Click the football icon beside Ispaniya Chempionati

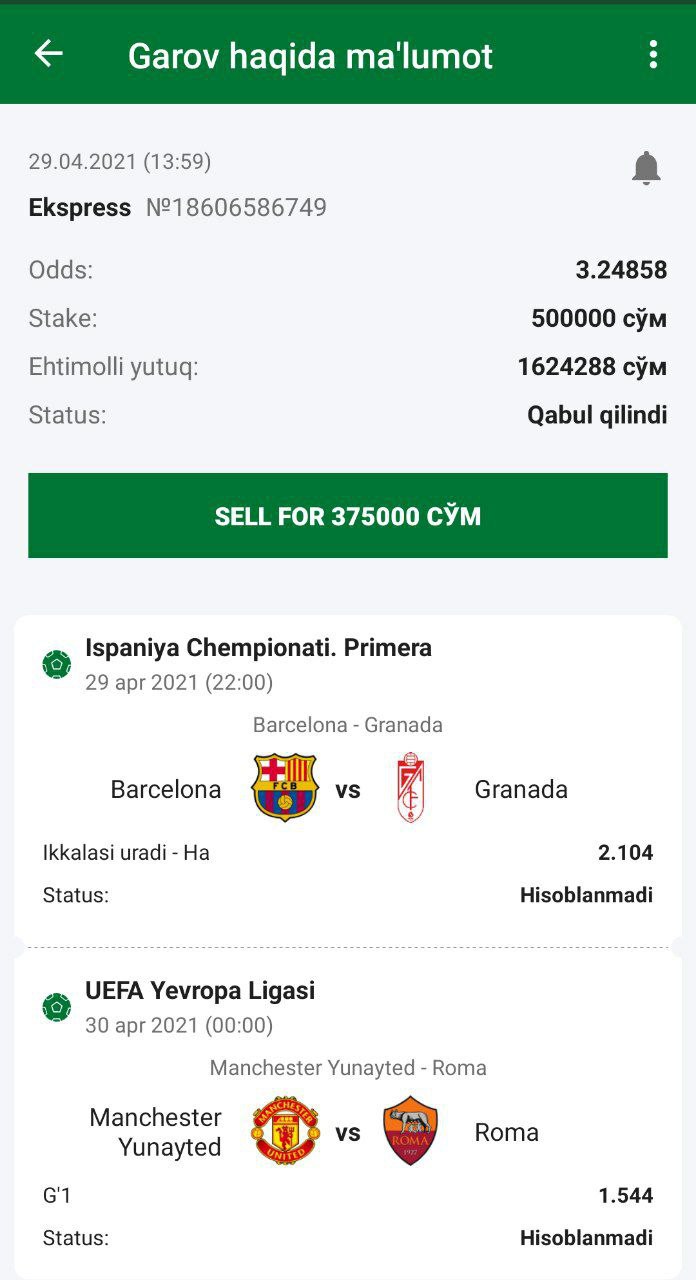point(57,664)
